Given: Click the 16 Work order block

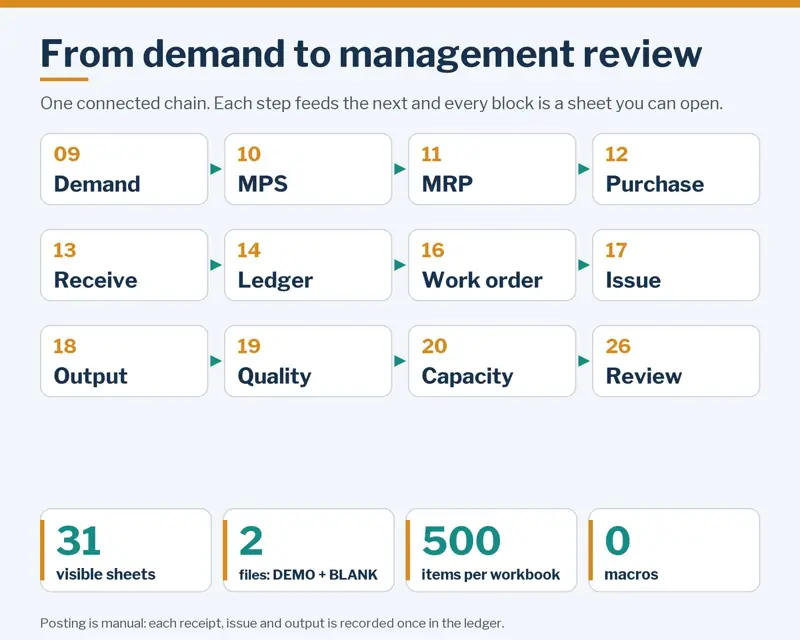Looking at the screenshot, I should 492,265.
